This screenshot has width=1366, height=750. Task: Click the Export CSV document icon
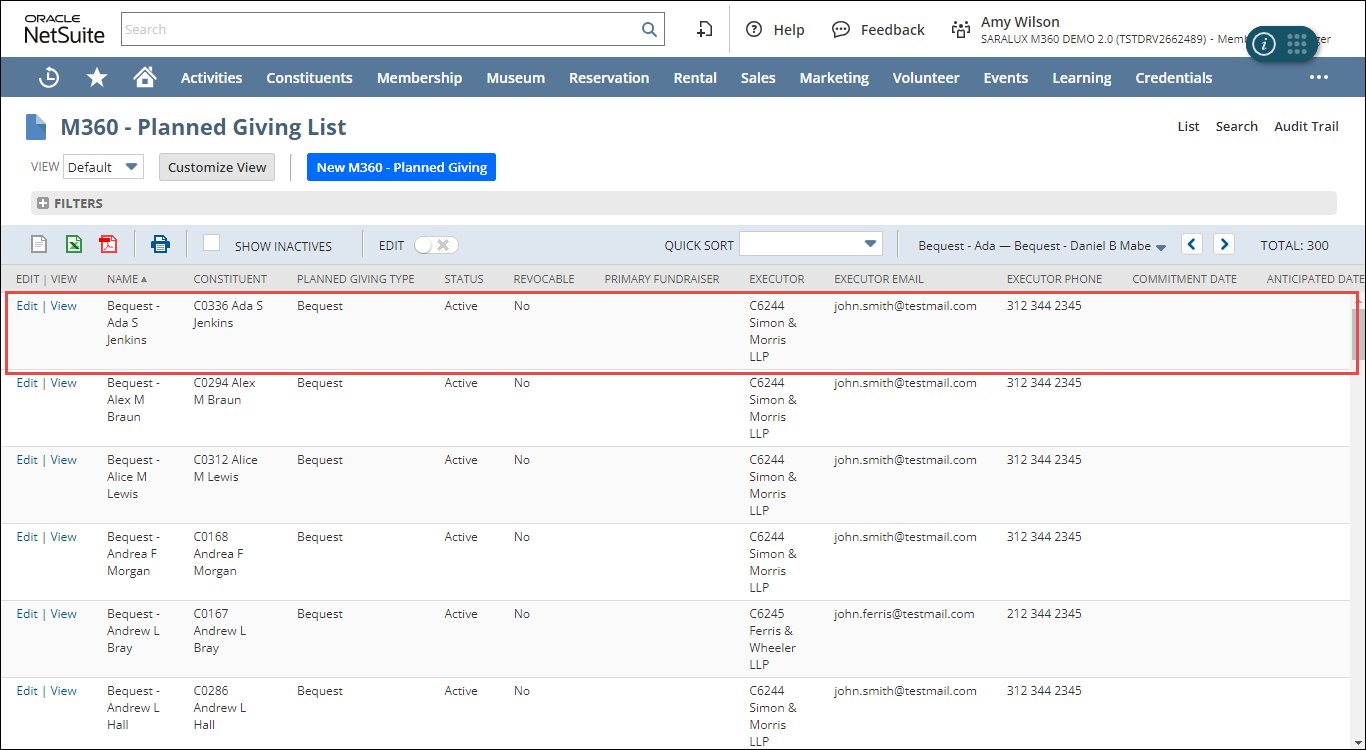[x=39, y=245]
